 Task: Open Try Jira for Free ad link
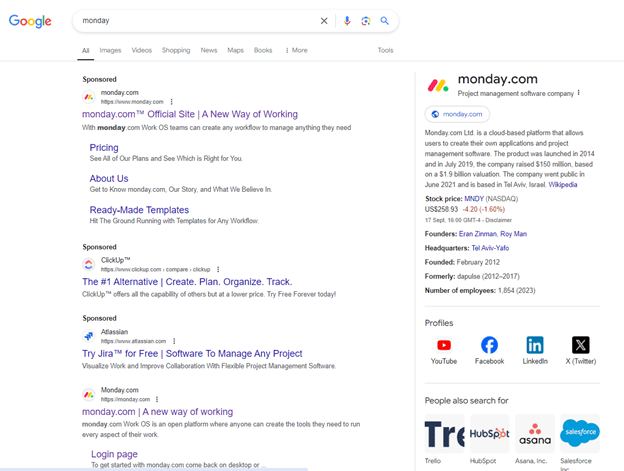[192, 354]
